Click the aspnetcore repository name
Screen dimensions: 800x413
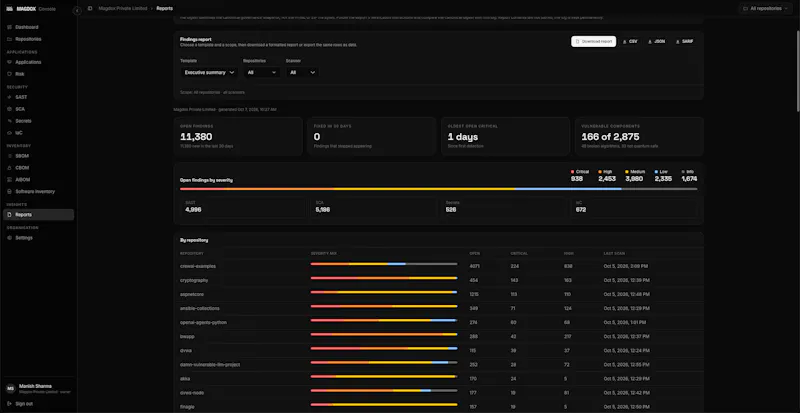pos(192,295)
